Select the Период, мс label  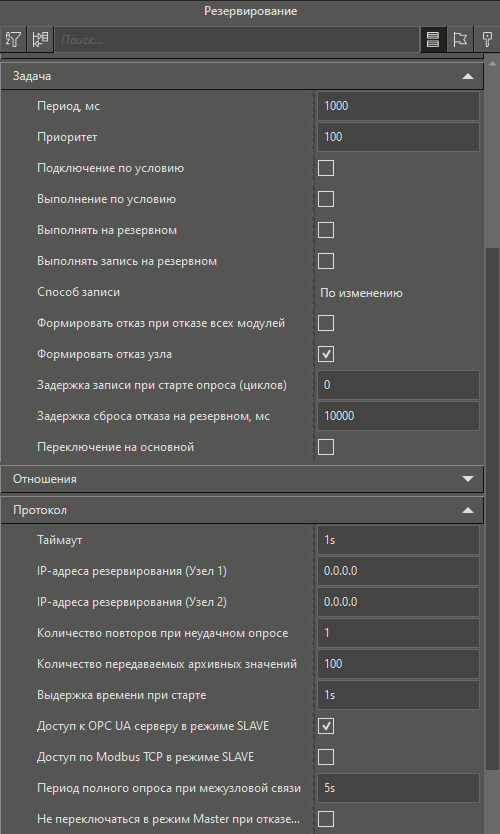(x=68, y=106)
